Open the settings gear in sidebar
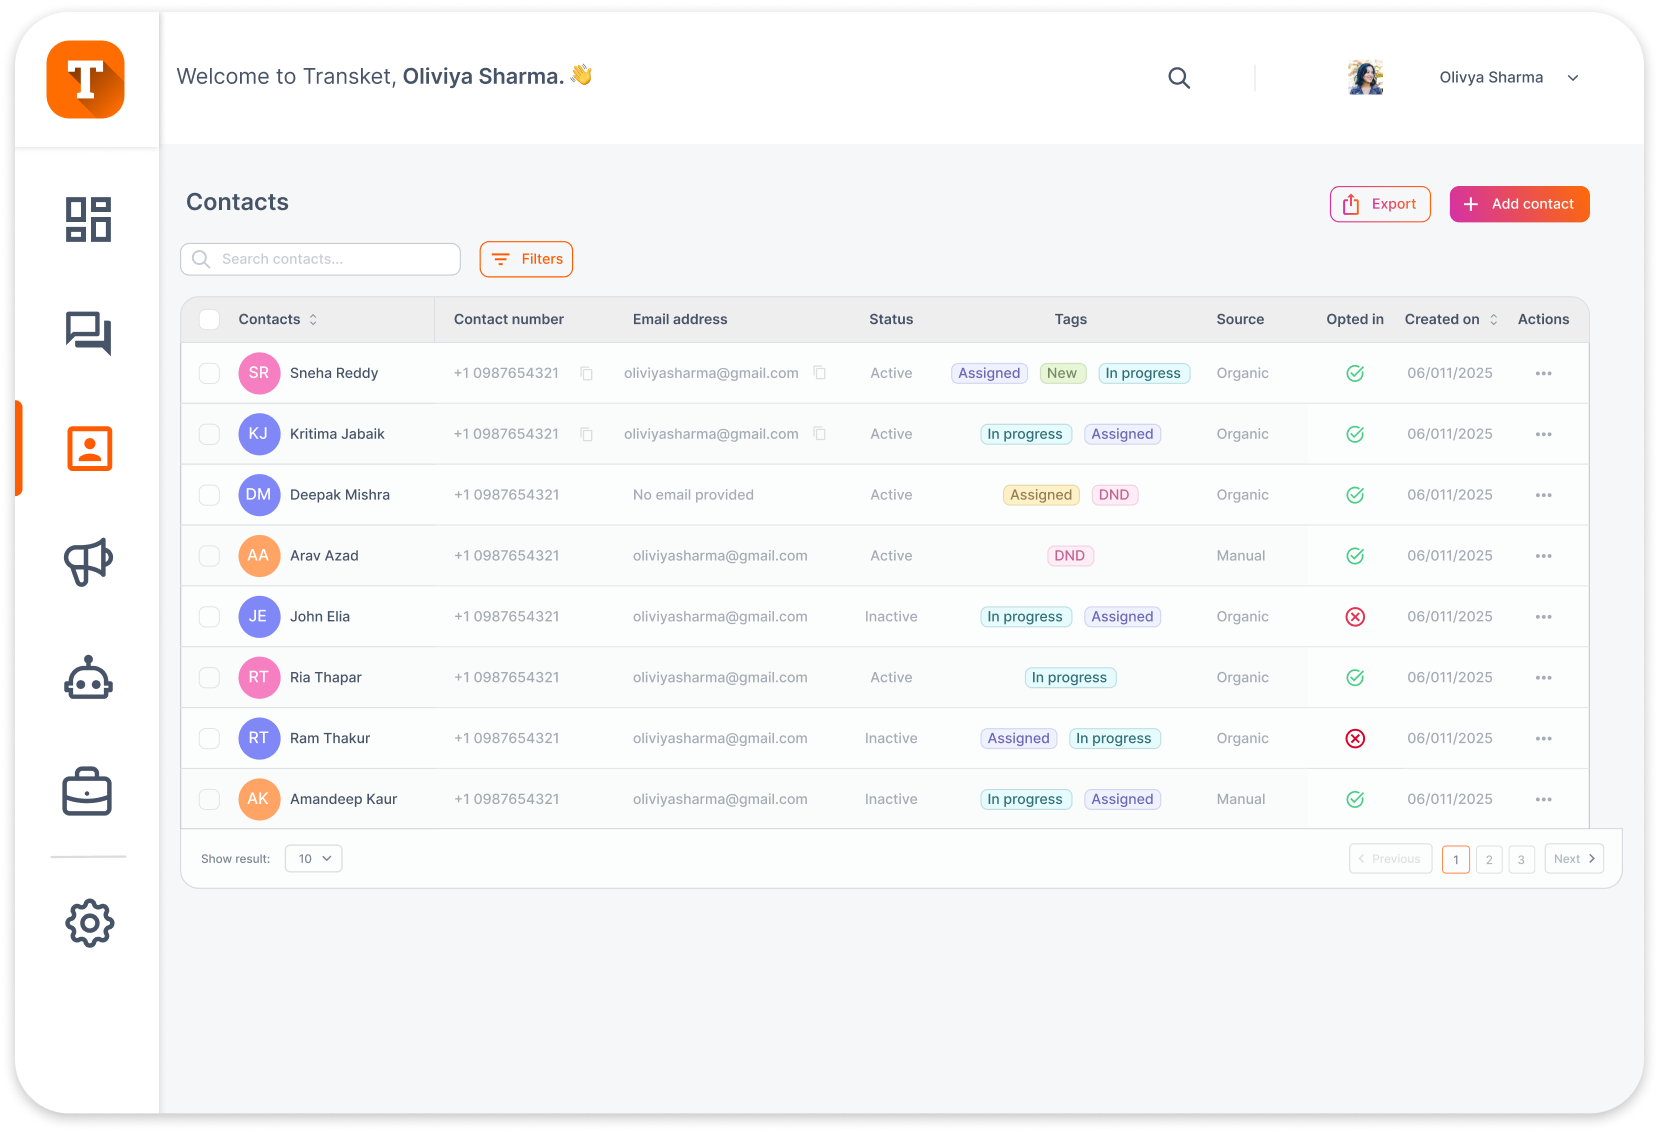This screenshot has width=1659, height=1132. pos(89,923)
